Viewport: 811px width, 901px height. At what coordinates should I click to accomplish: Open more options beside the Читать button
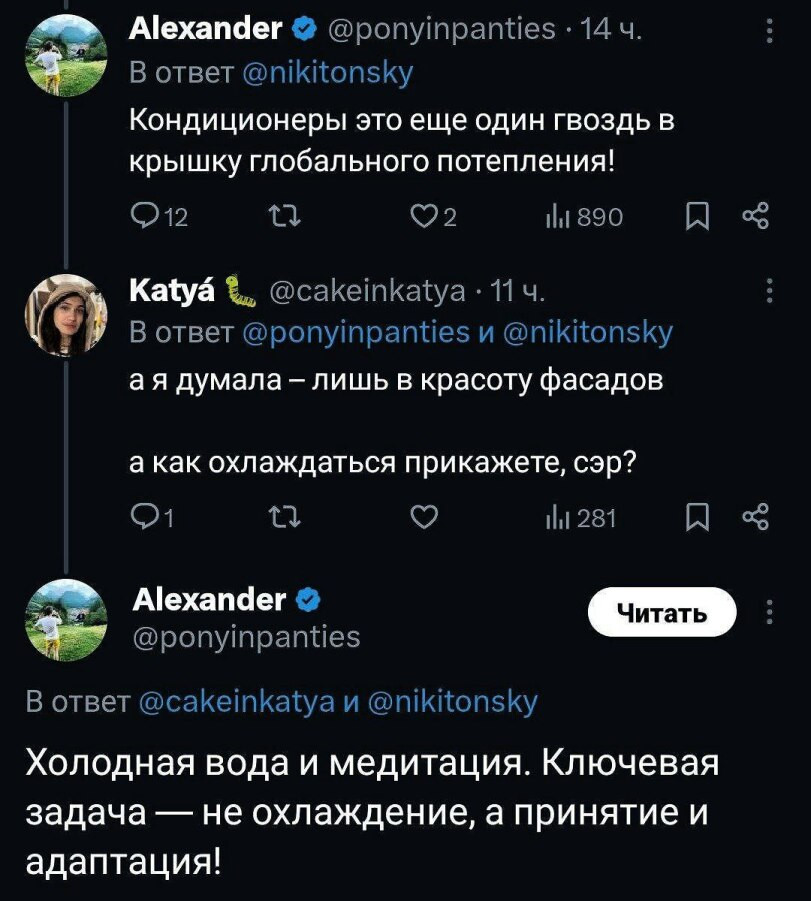pos(768,612)
